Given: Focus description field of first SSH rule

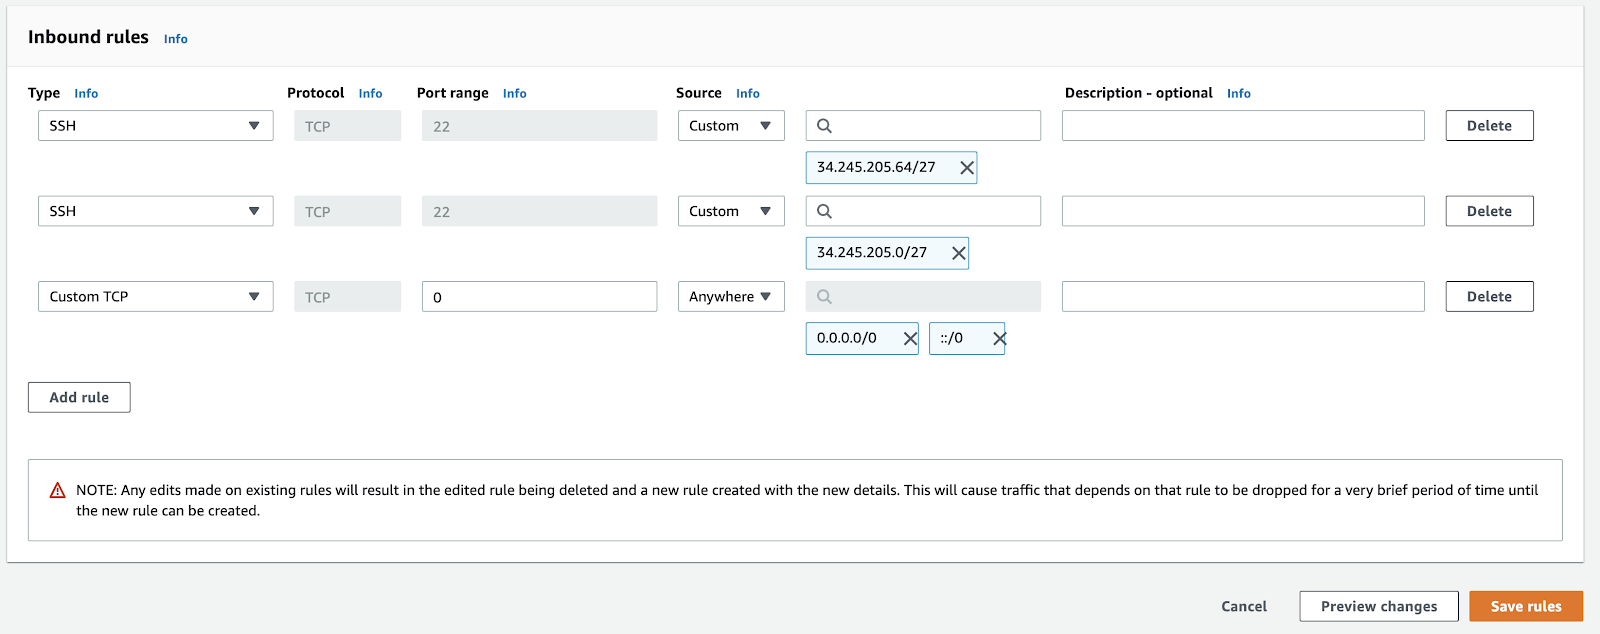Looking at the screenshot, I should point(1243,126).
